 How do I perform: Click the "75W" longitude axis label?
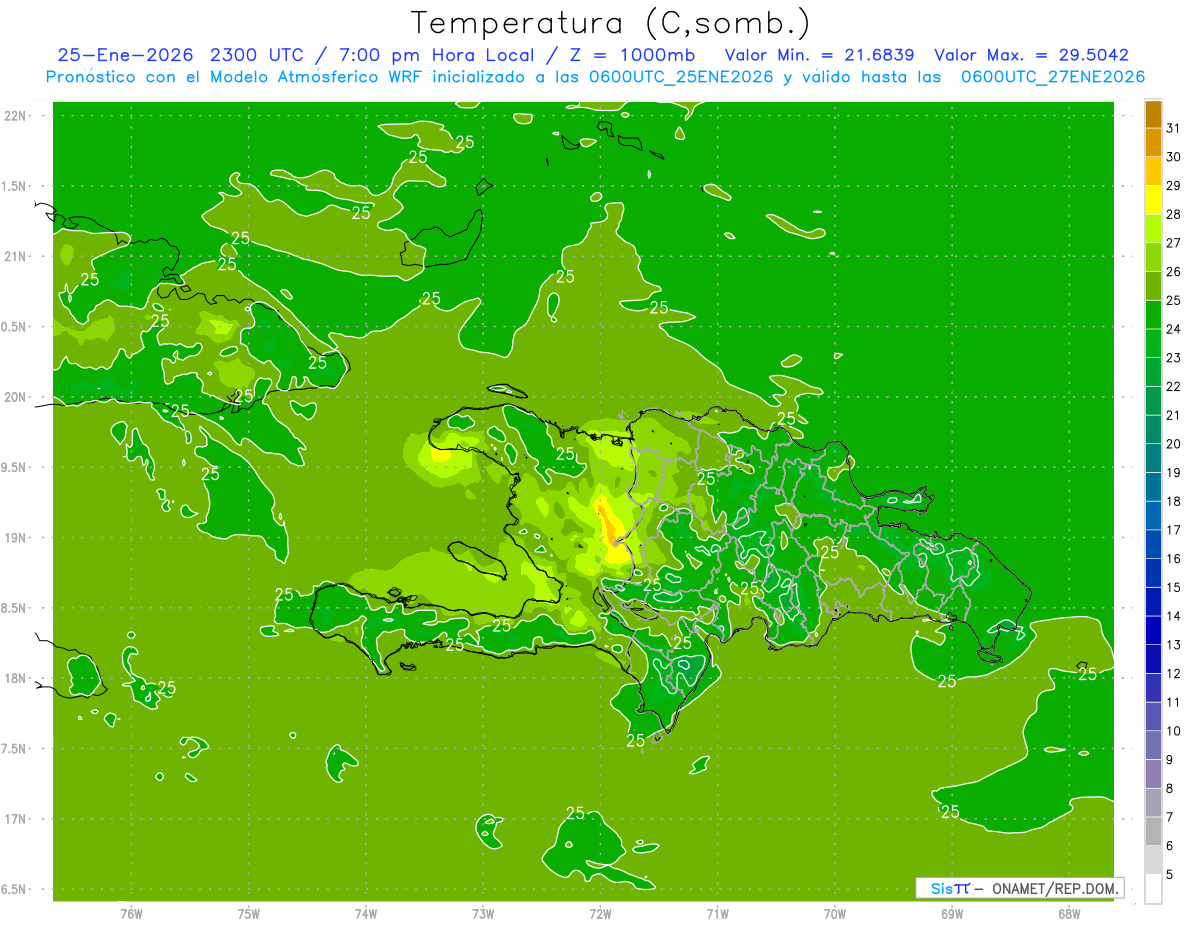pos(249,913)
